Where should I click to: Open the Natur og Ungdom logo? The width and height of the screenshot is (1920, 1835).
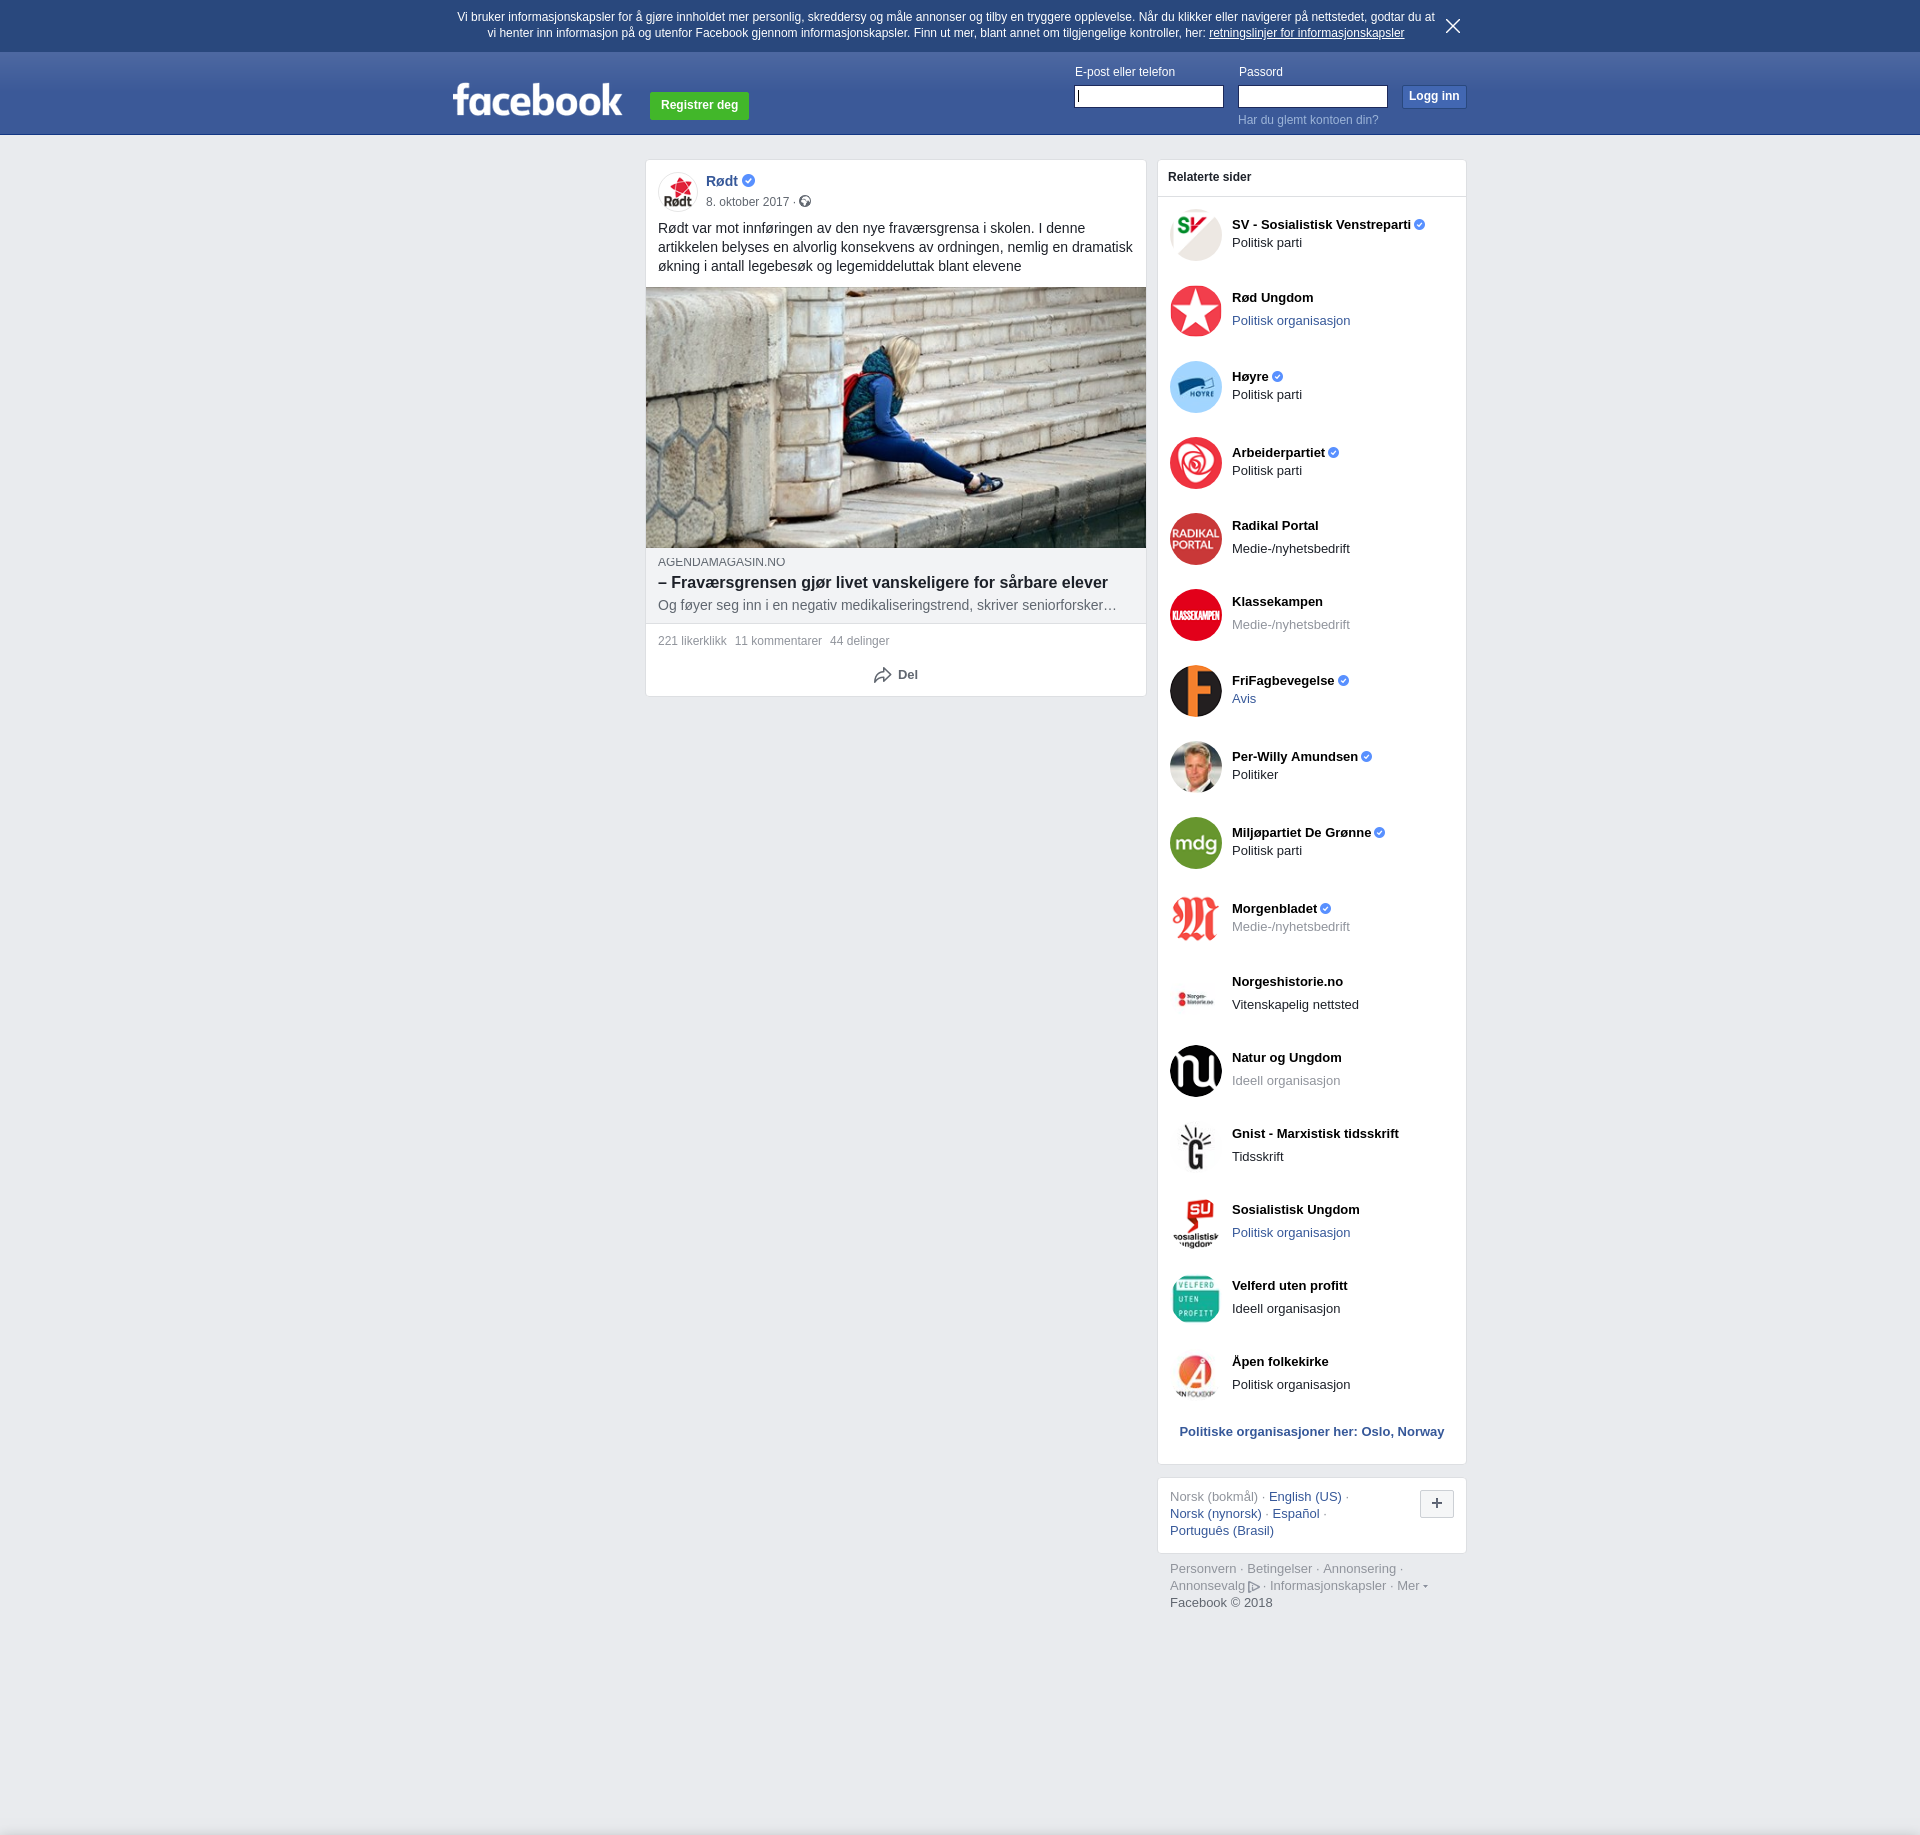pyautogui.click(x=1196, y=1071)
